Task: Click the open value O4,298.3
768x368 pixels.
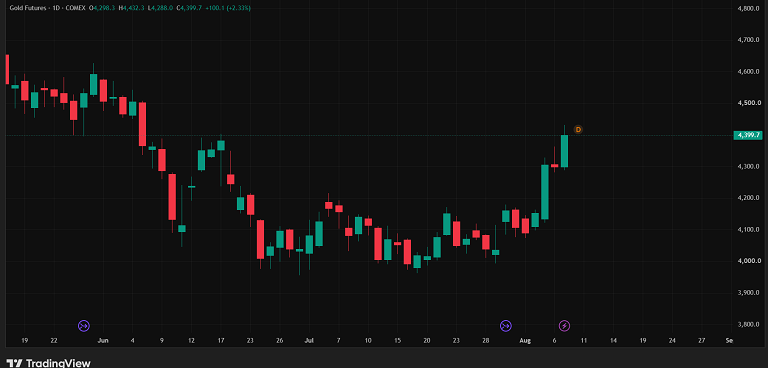Action: click(x=103, y=8)
